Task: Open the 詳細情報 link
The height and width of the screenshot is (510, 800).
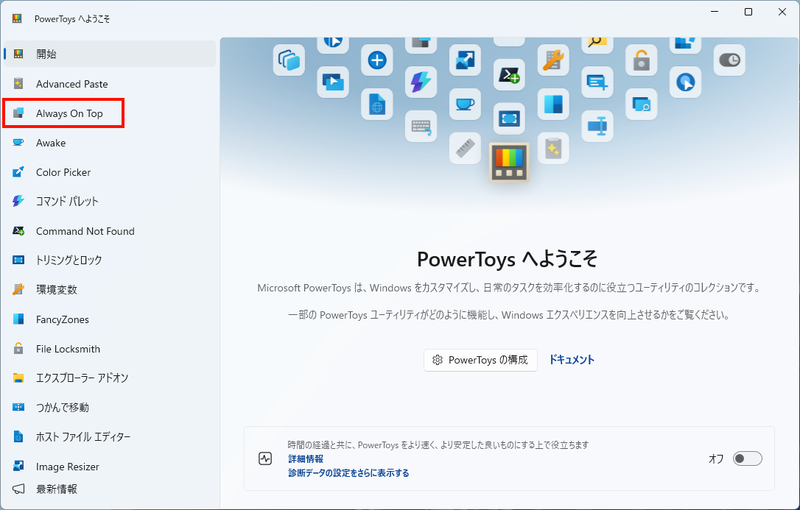Action: 306,459
